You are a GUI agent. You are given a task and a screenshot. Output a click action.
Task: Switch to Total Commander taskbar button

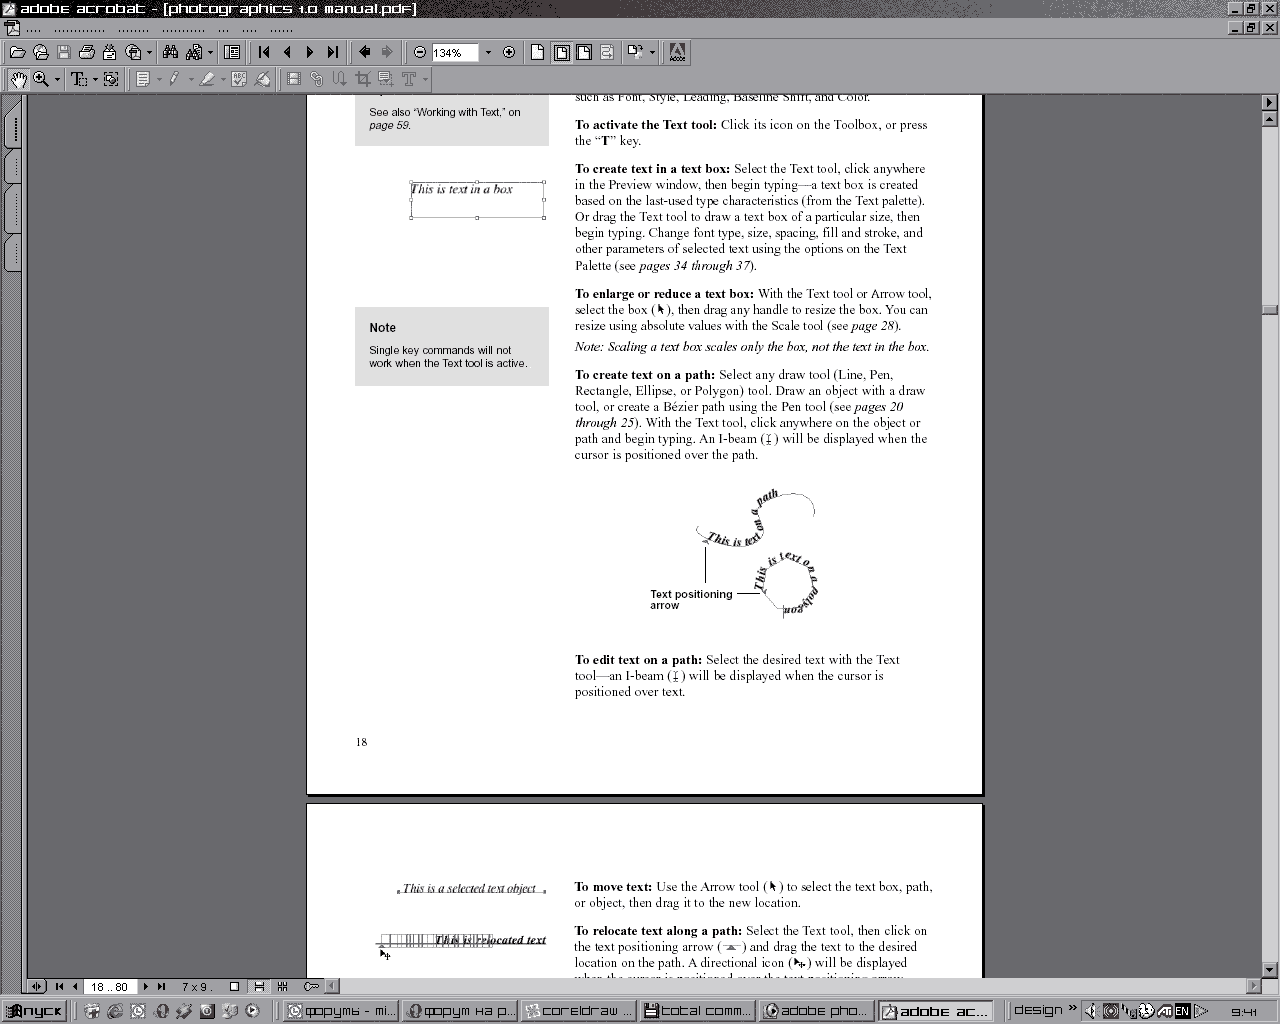tap(698, 1011)
